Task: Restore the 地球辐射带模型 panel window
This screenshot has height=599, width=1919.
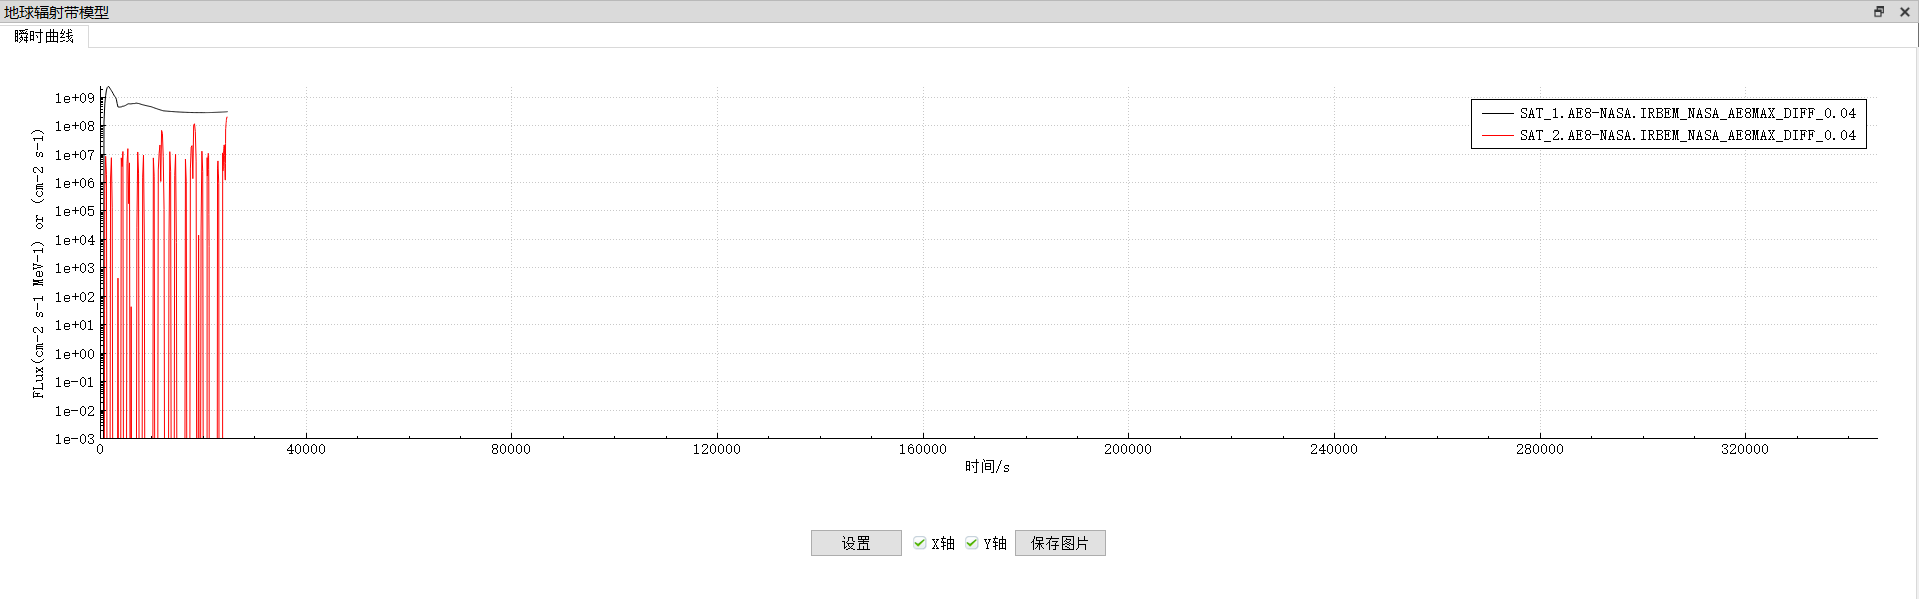Action: coord(1878,12)
